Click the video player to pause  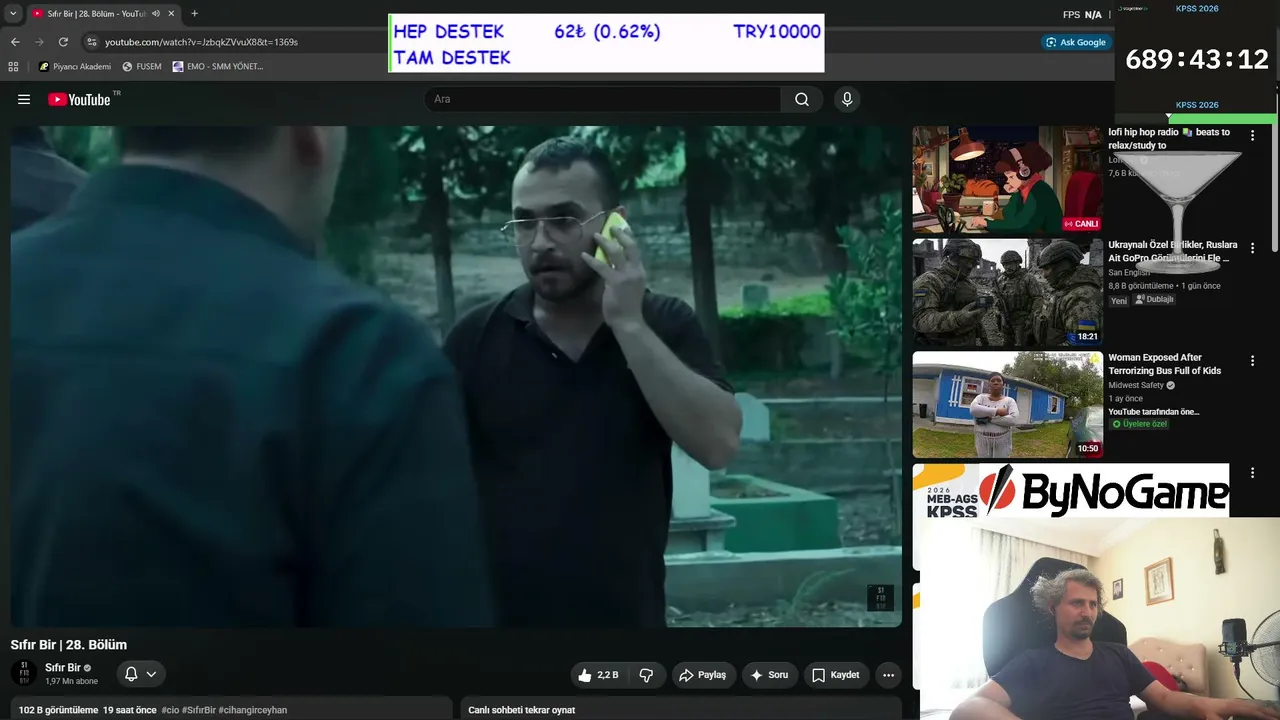[456, 376]
